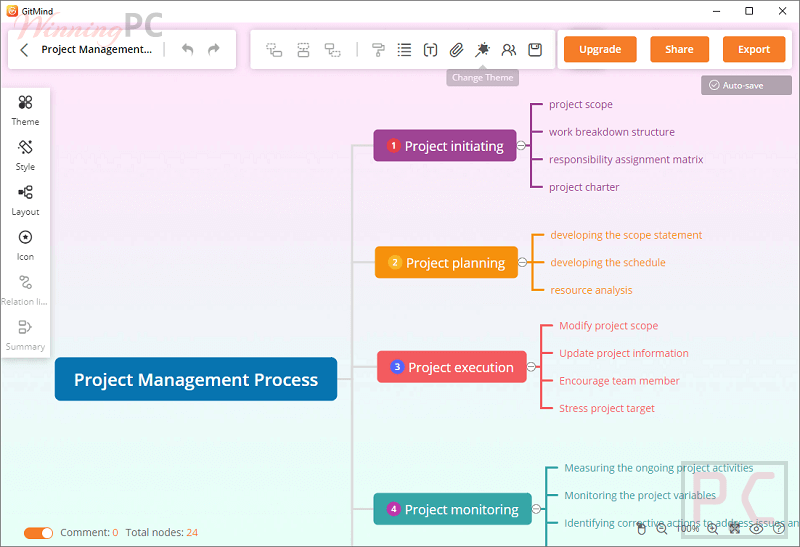Open the outline list view icon
The image size is (800, 547).
(x=404, y=49)
